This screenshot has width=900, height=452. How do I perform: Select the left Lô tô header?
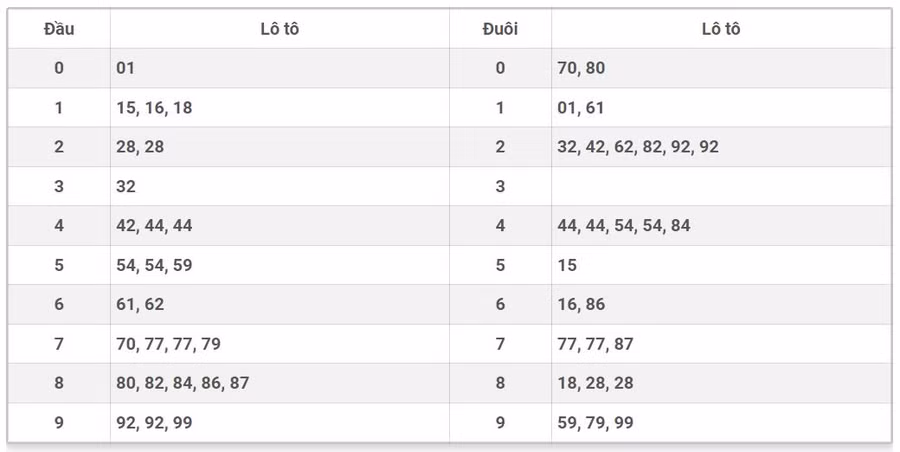coord(279,29)
